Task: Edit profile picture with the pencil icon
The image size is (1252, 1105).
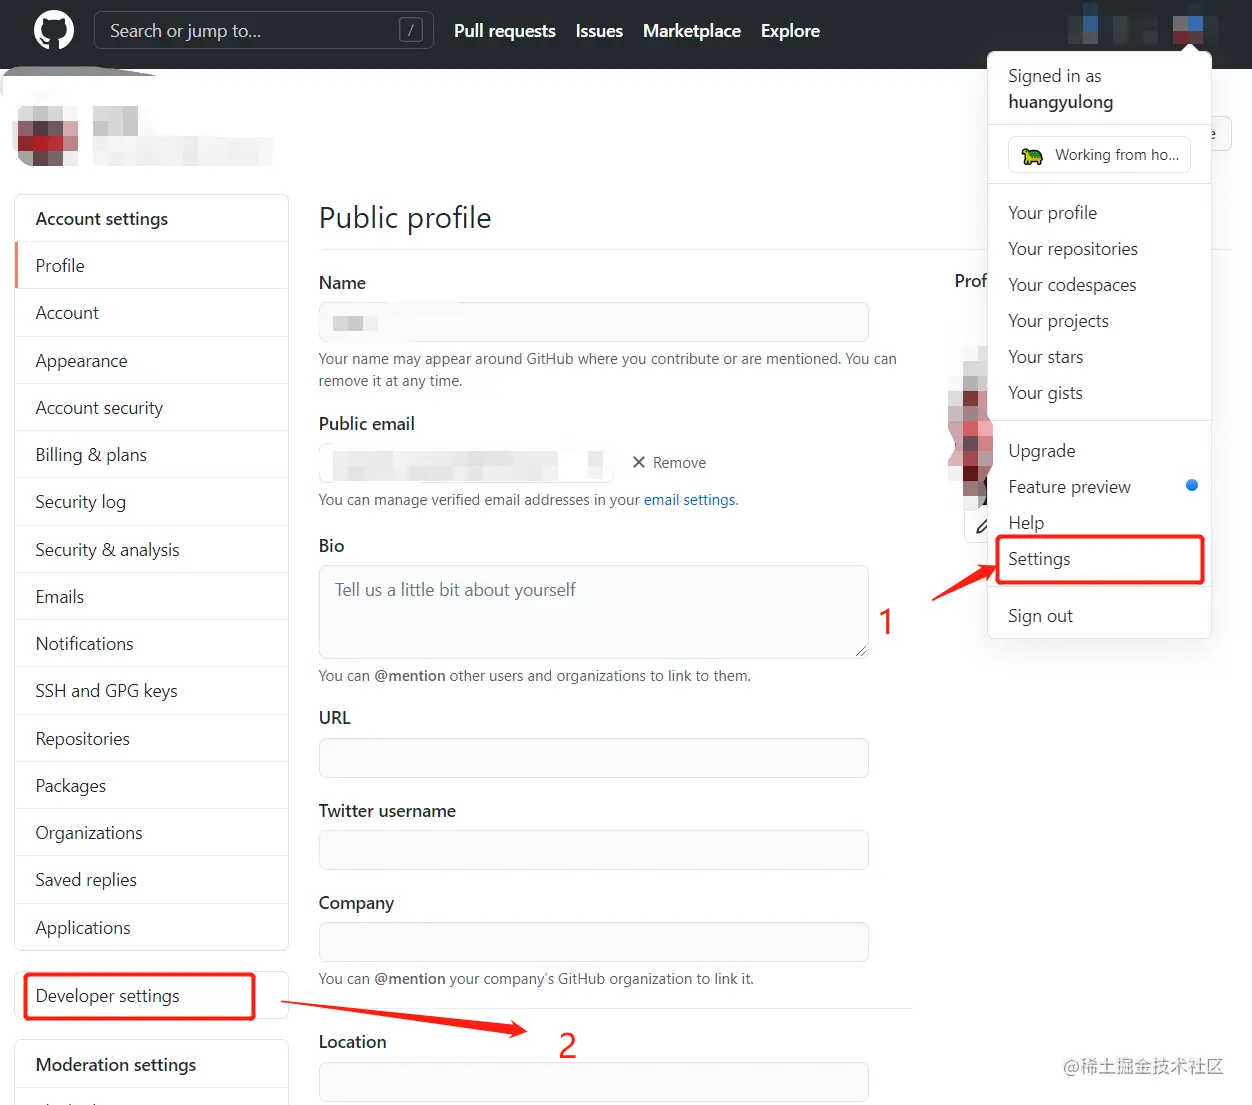Action: click(x=980, y=524)
